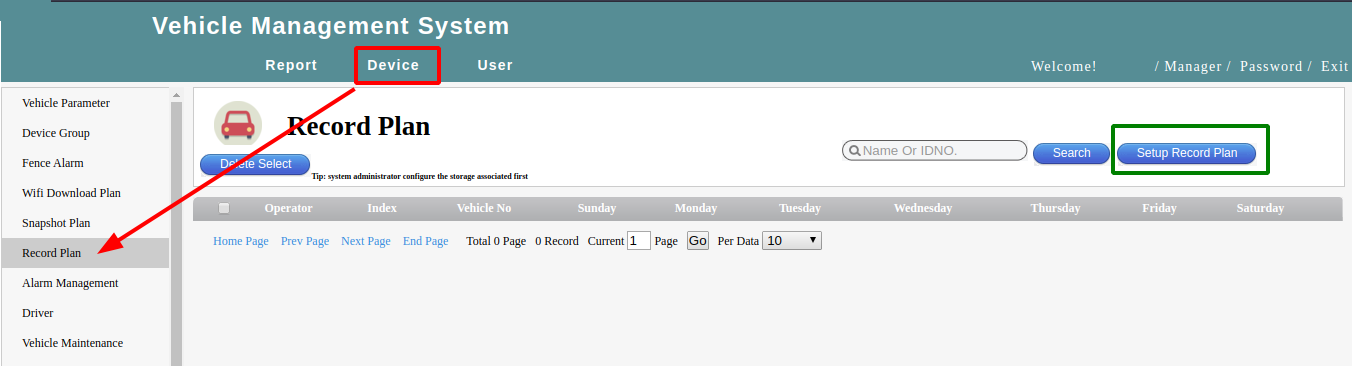Click the Next Page link
This screenshot has height=366, width=1352.
(x=366, y=241)
